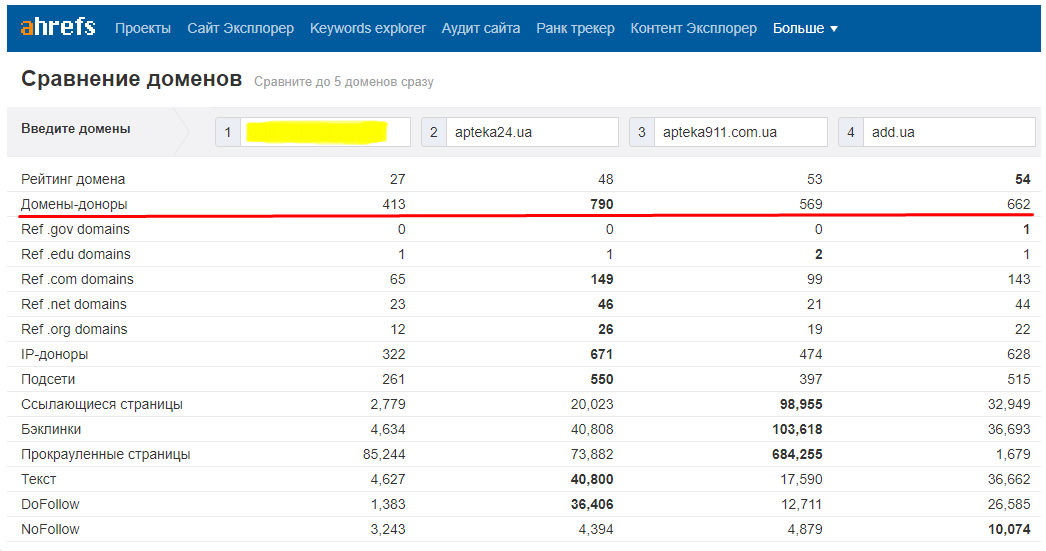Click the IP-доноры row label
This screenshot has width=1046, height=551.
[x=54, y=354]
